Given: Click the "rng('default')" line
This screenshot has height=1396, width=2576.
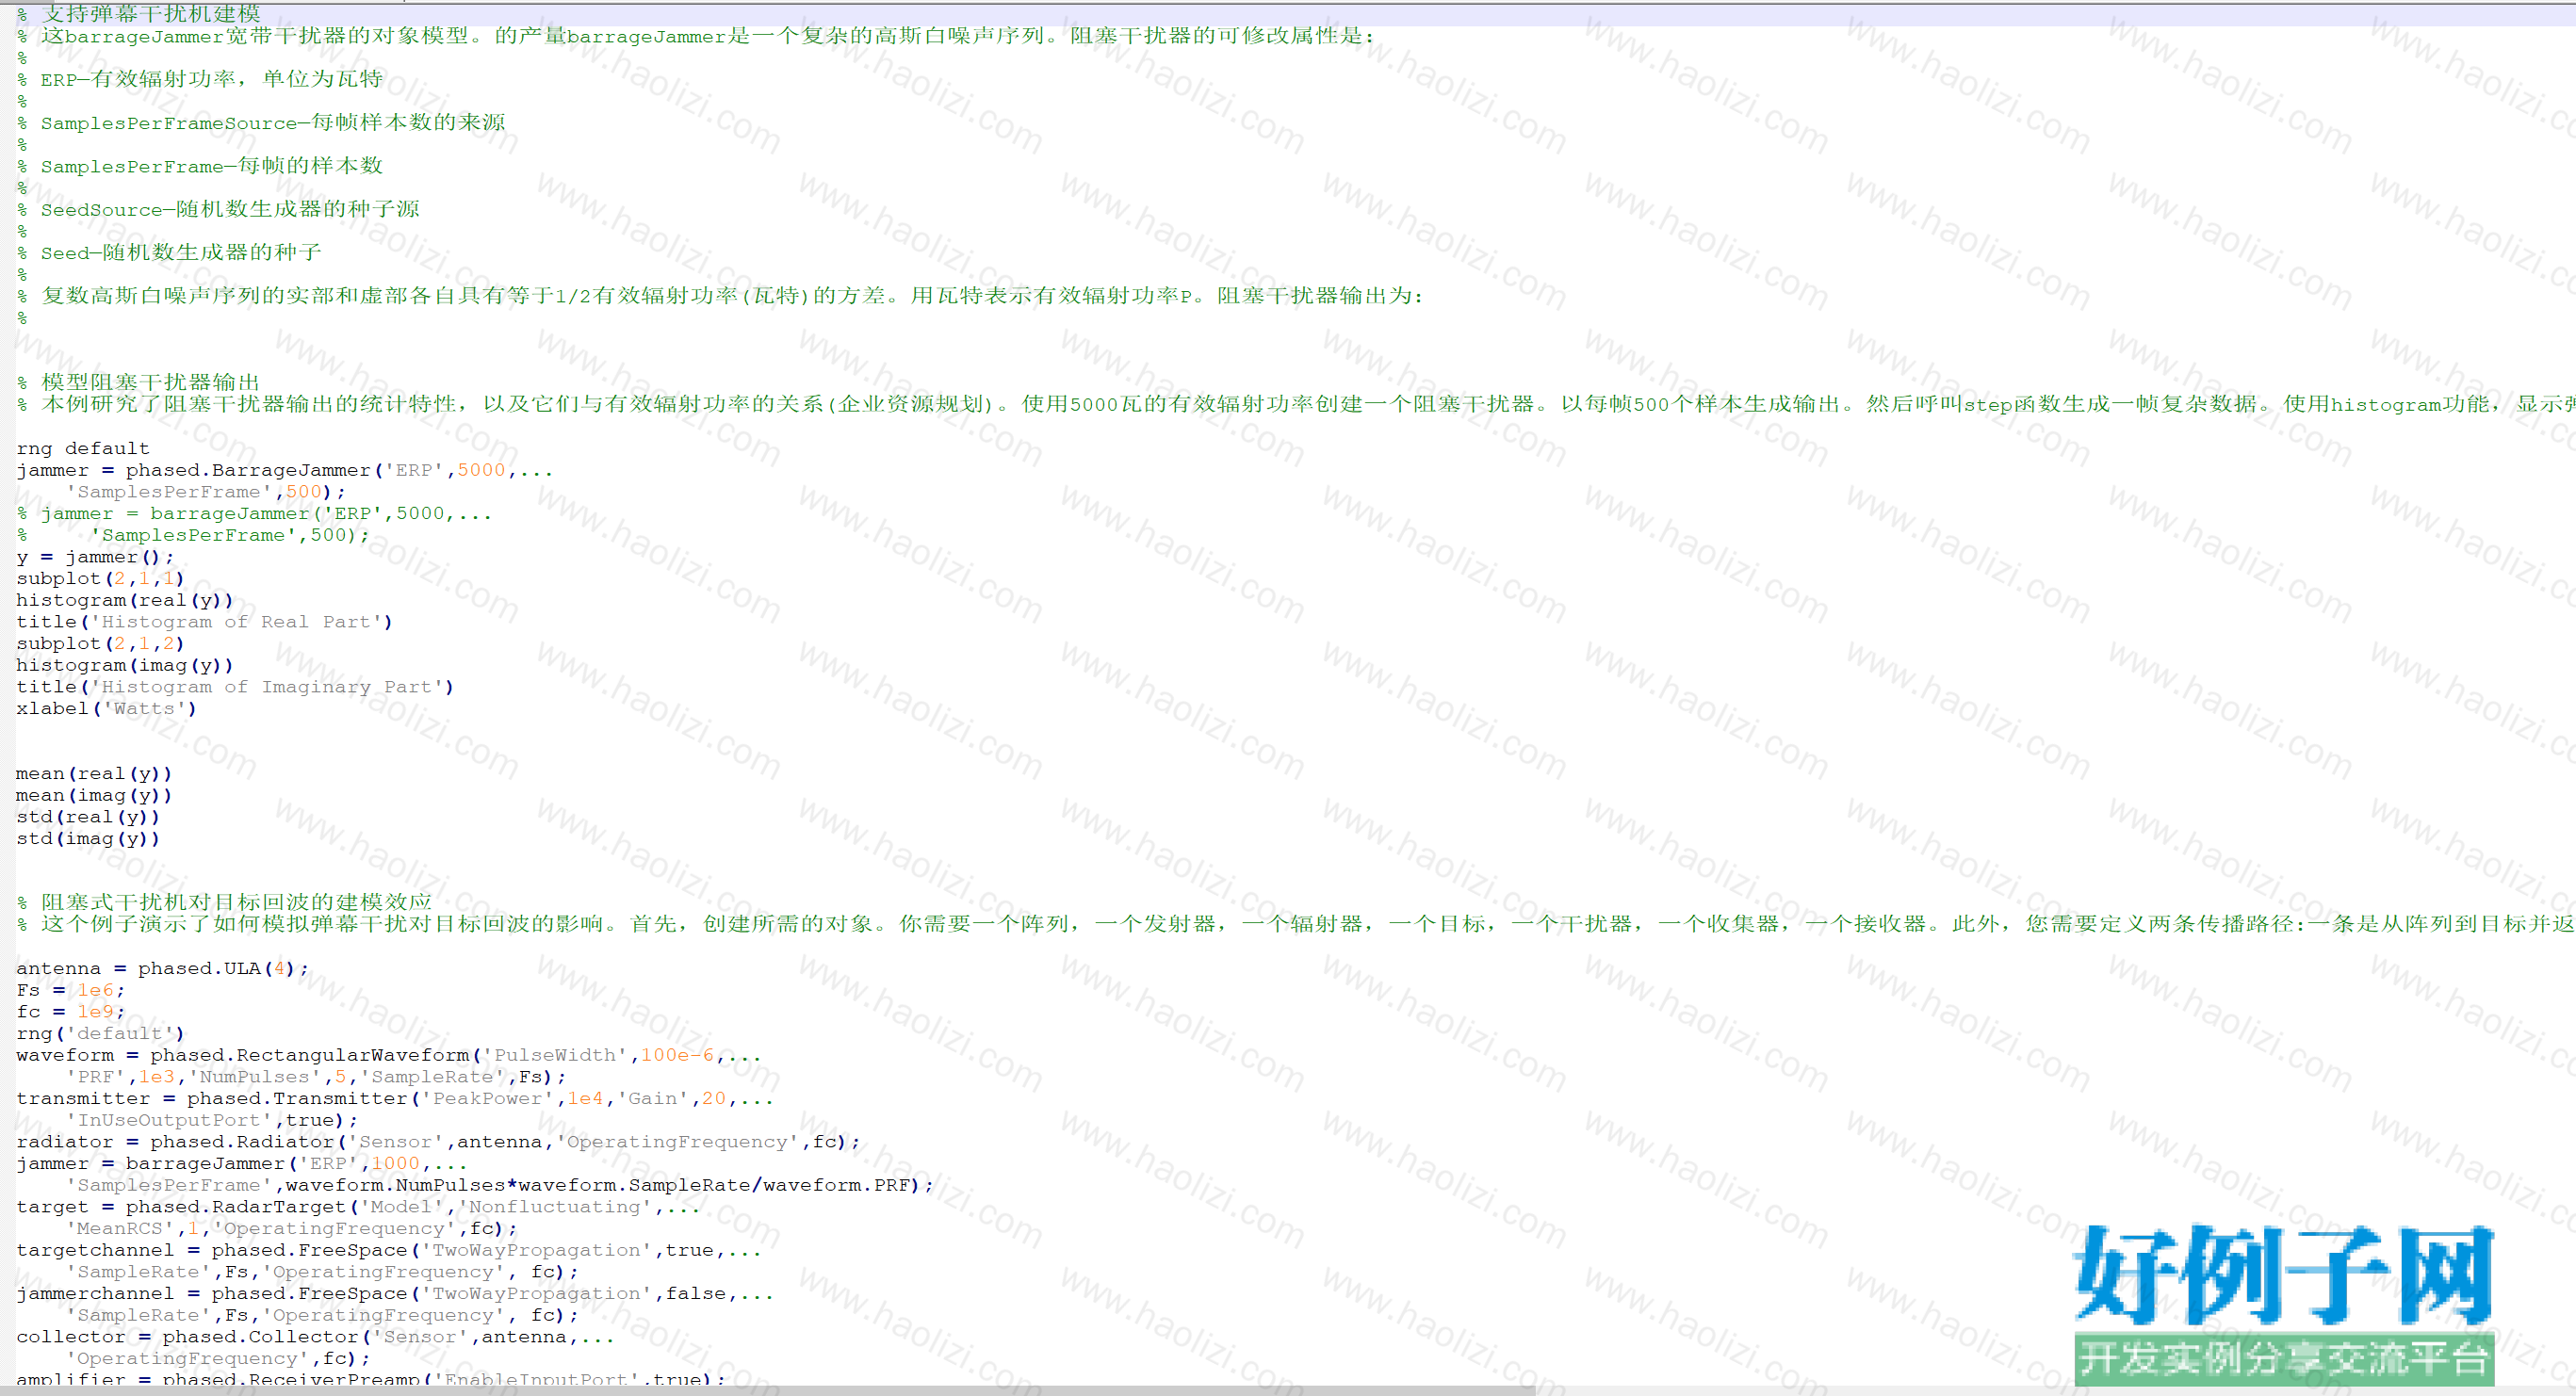Looking at the screenshot, I should pos(100,1033).
